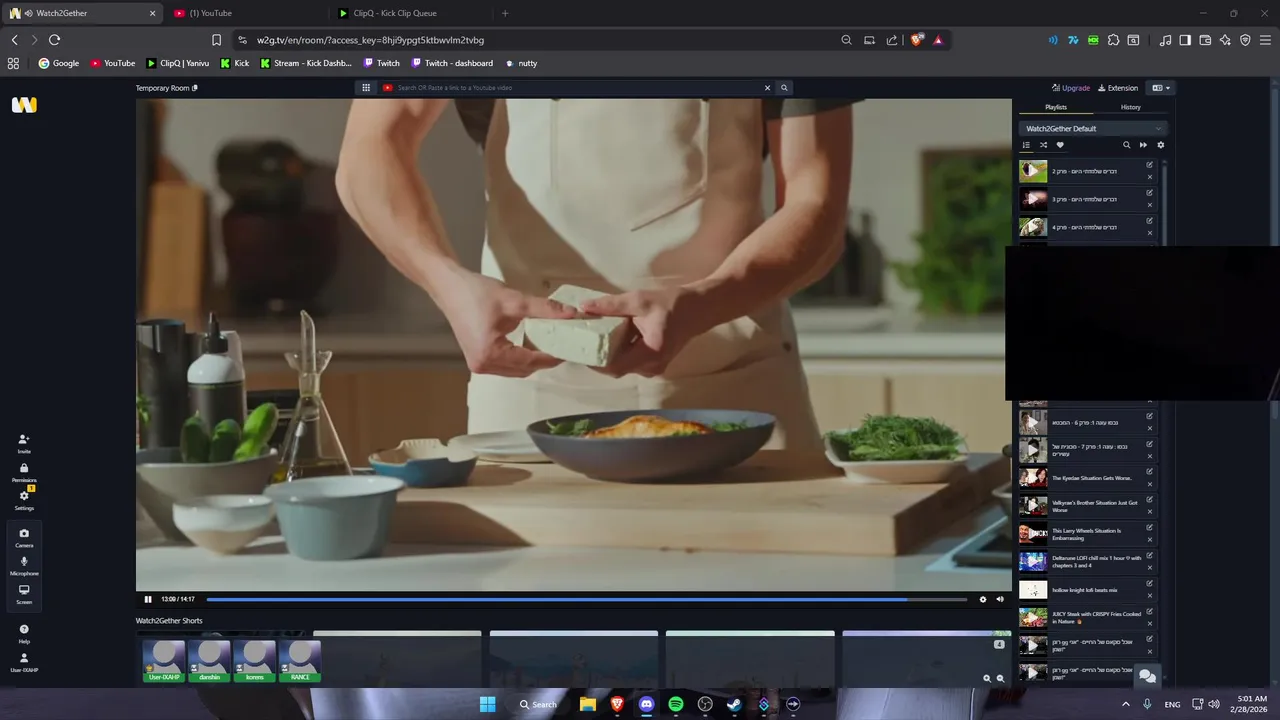Toggle the Camera in left sidebar
The image size is (1280, 720).
[x=24, y=537]
